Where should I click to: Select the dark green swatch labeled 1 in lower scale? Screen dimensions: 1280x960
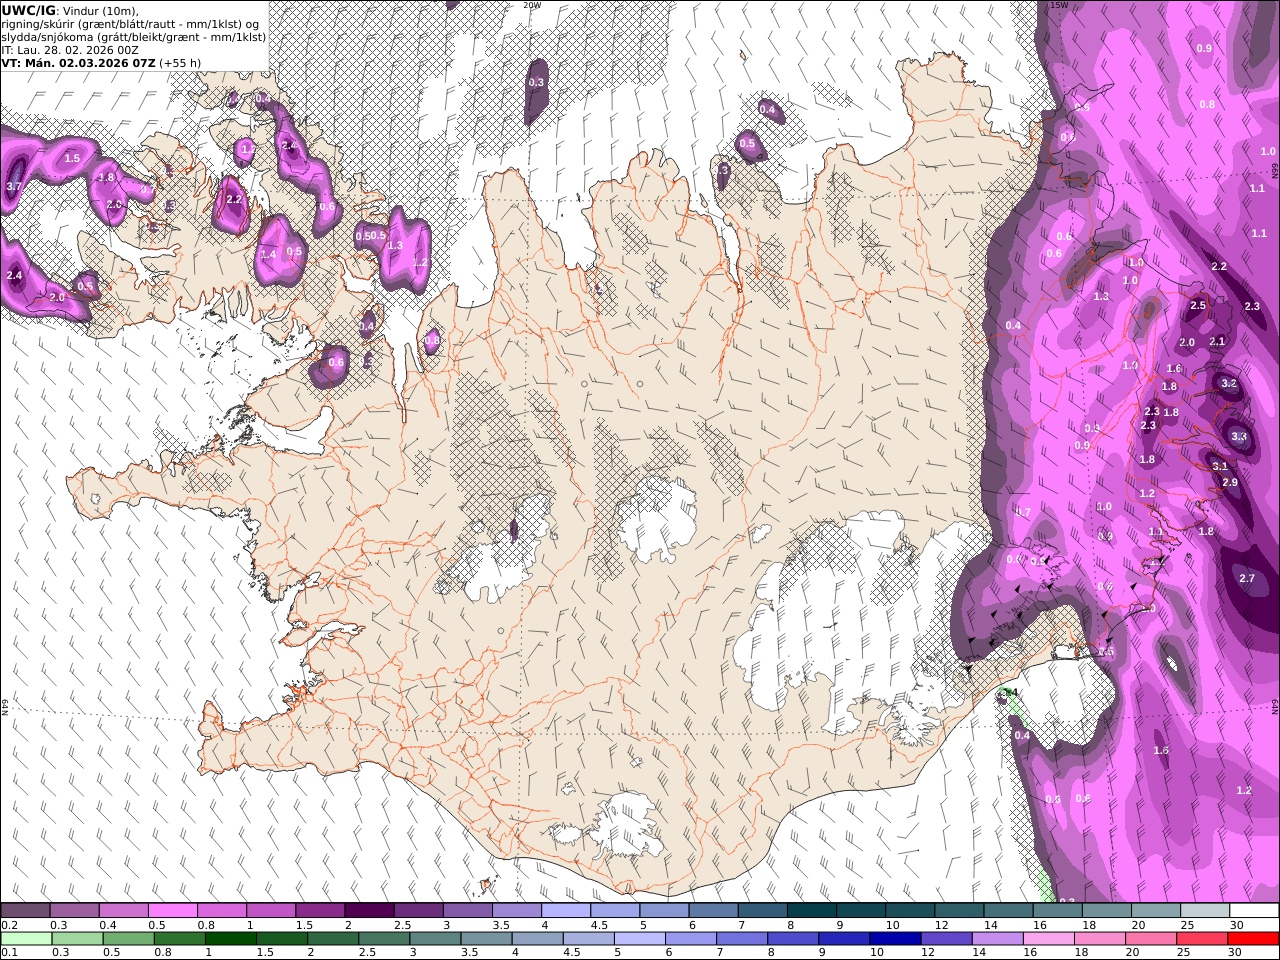click(230, 938)
